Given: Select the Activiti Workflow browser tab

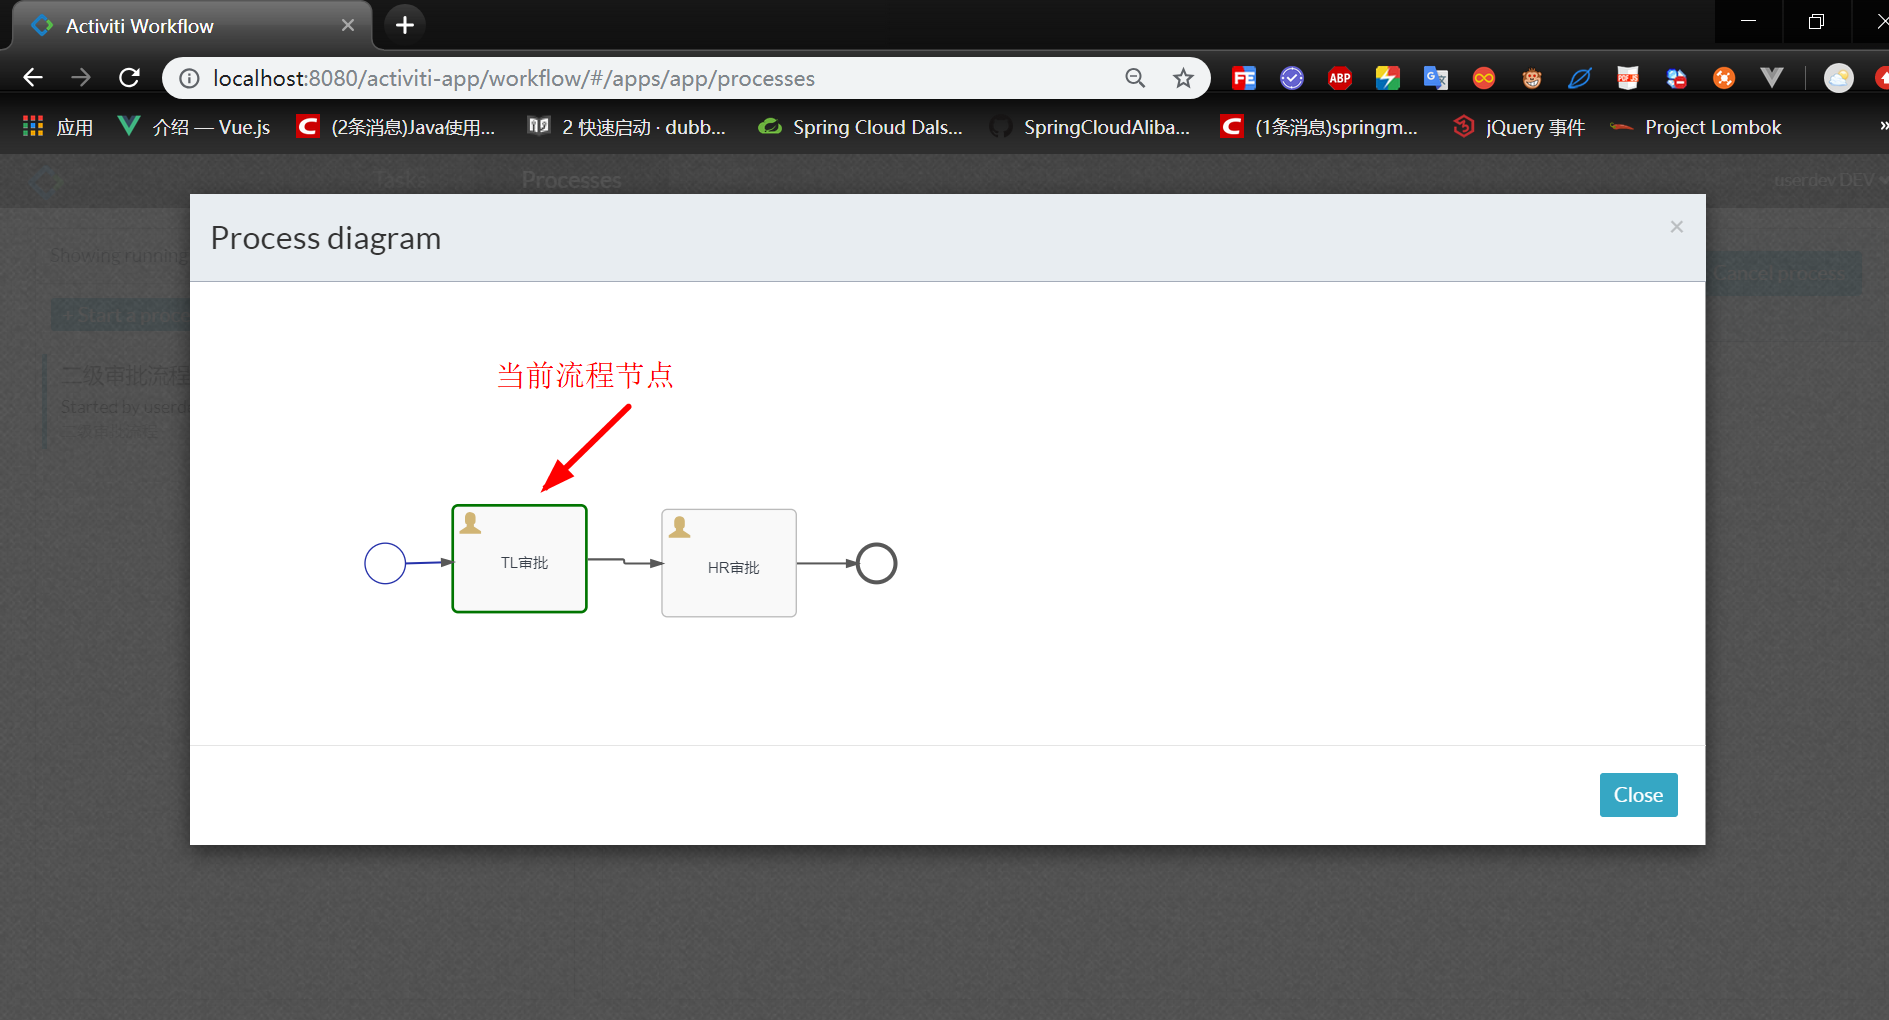Looking at the screenshot, I should click(x=192, y=25).
